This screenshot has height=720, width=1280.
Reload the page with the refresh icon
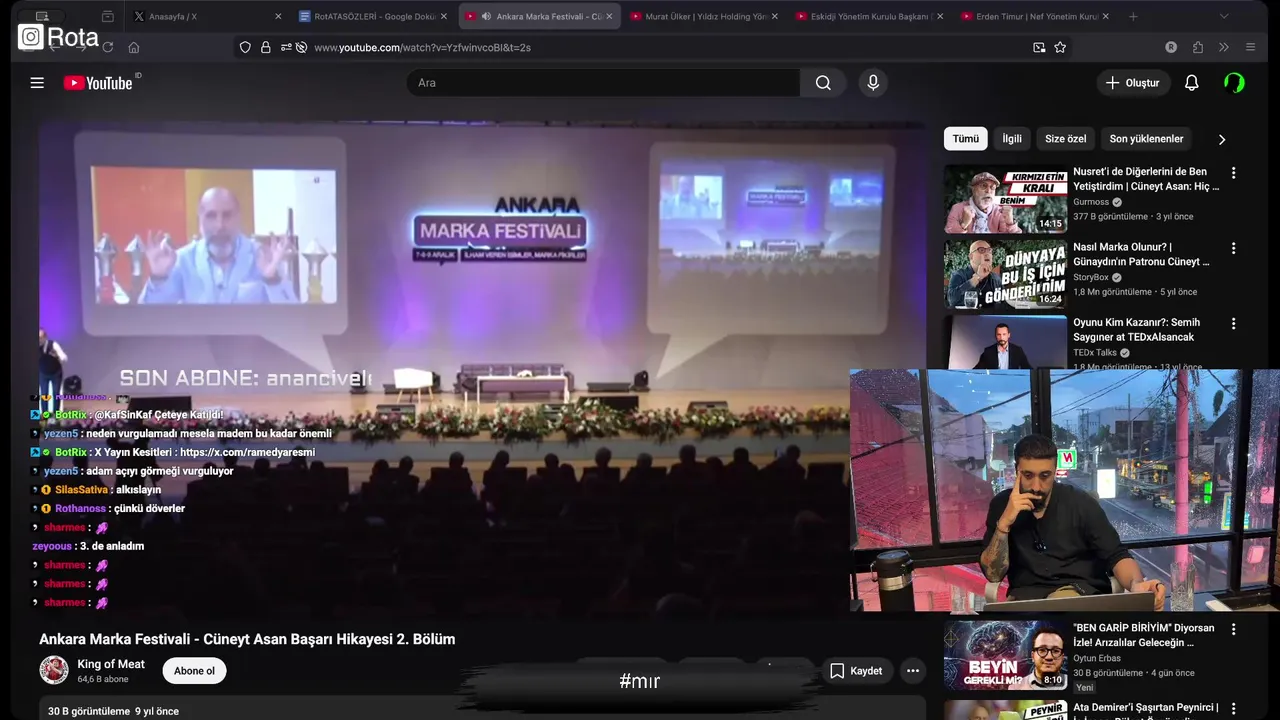tap(108, 47)
